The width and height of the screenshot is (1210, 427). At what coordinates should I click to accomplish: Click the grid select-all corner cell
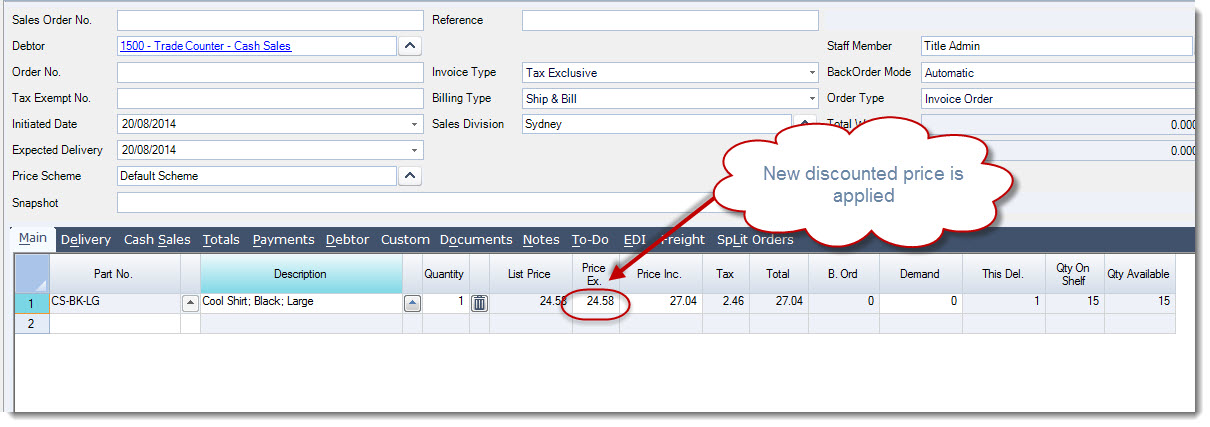31,274
